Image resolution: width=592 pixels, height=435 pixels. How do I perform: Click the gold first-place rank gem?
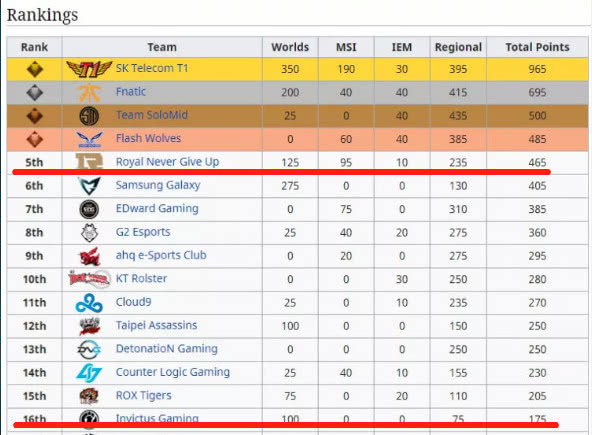pos(35,69)
